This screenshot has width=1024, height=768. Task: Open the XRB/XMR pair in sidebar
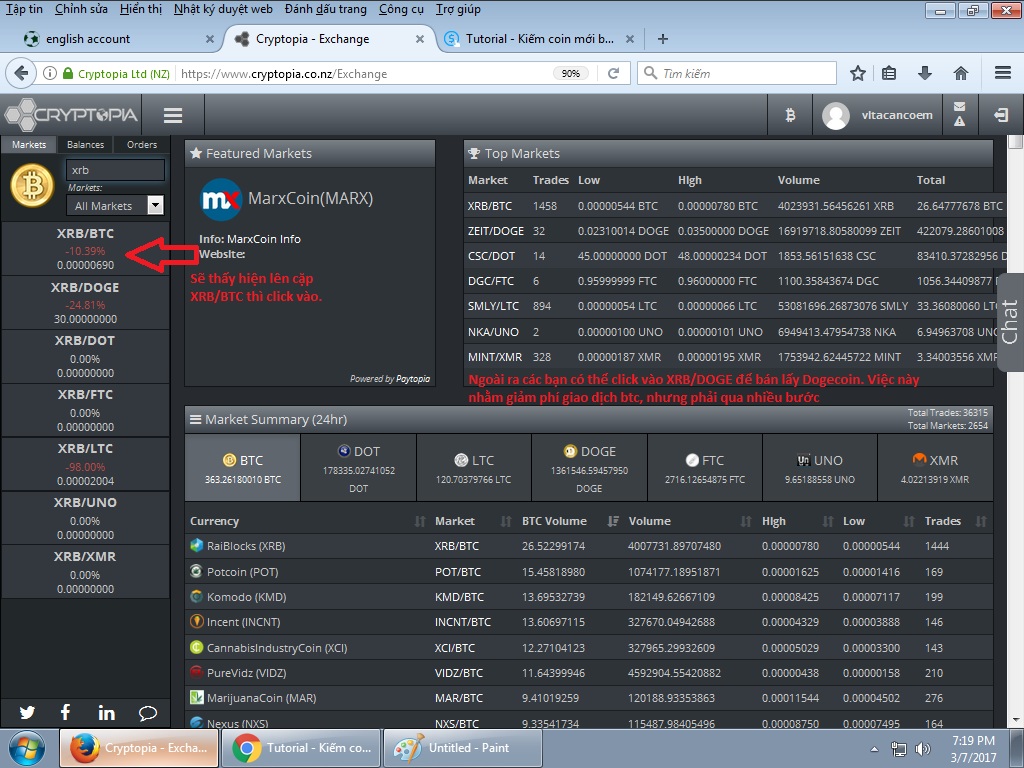pos(86,572)
